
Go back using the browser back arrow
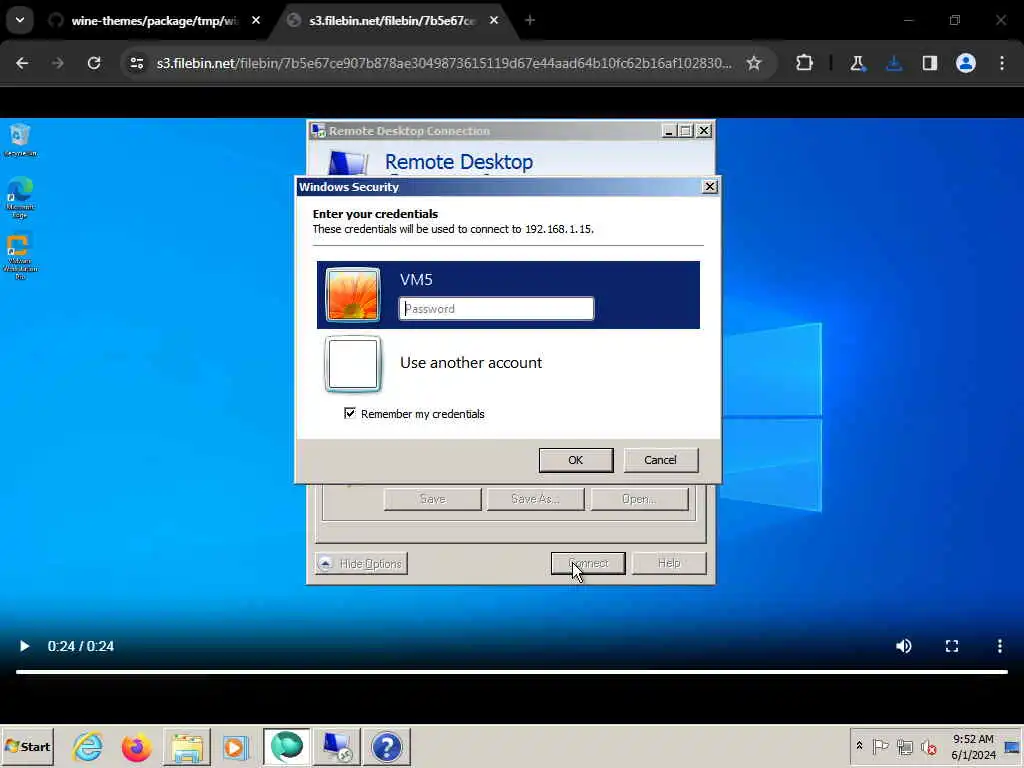point(22,63)
